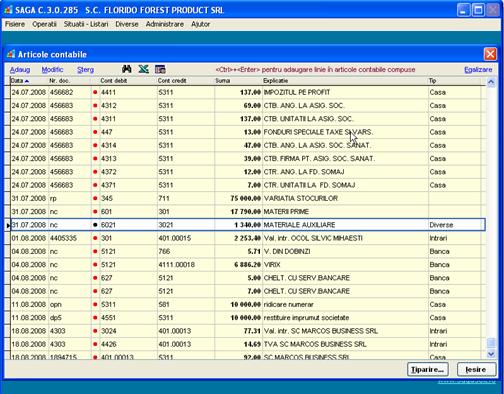This screenshot has height=394, width=504.
Task: Select the ridicare numerar row
Action: [x=248, y=304]
